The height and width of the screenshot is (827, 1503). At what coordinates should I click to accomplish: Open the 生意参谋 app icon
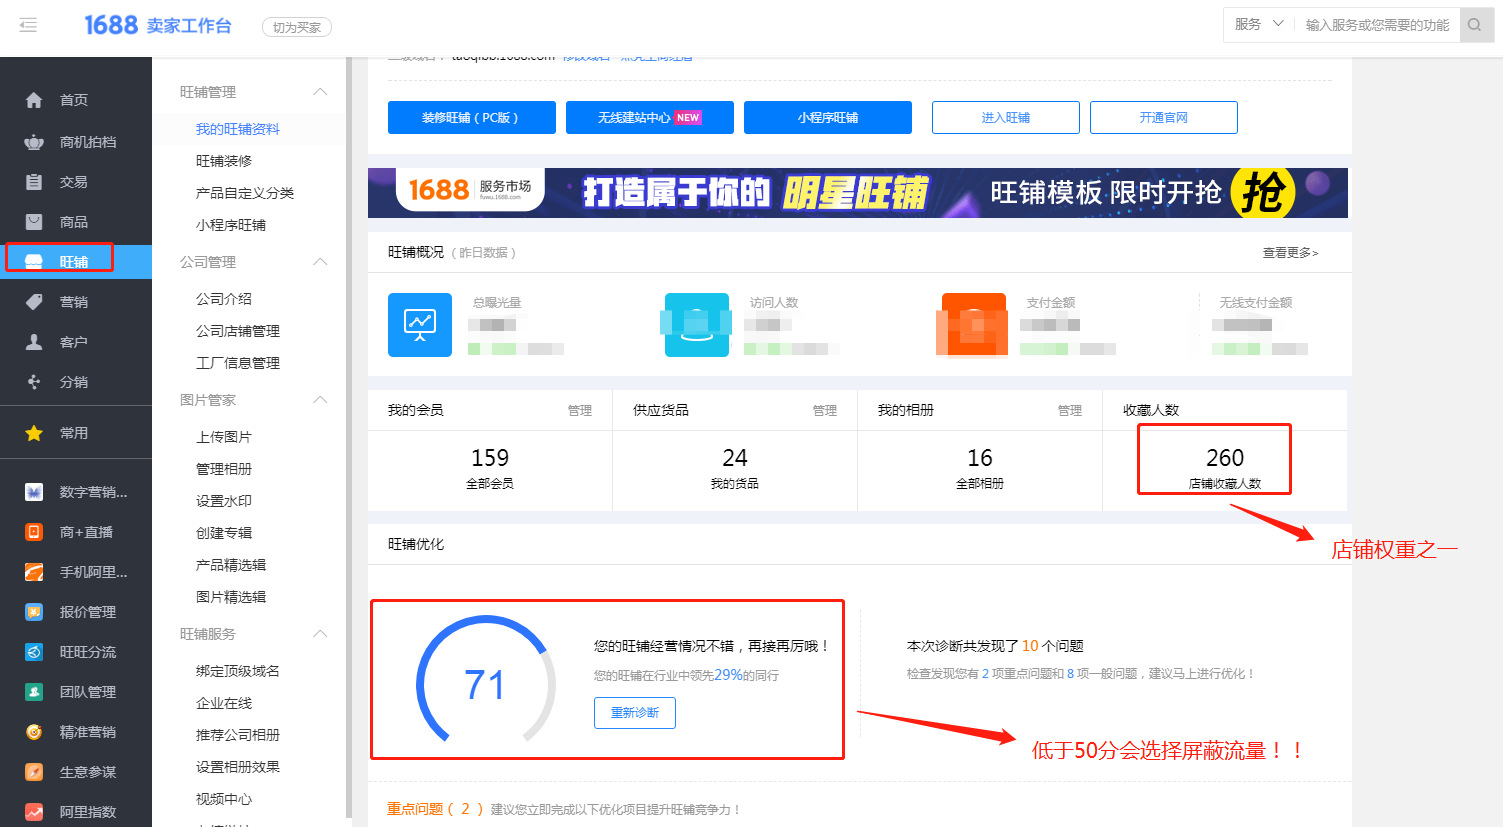click(x=34, y=772)
